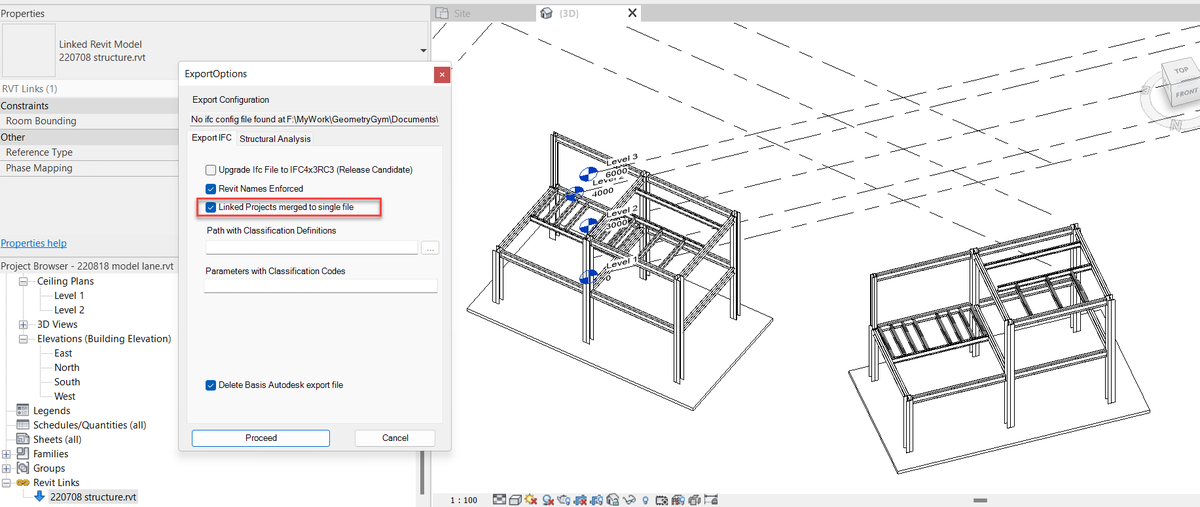Switch to the Structural Analysis tab
Image resolution: width=1200 pixels, height=507 pixels.
pos(275,138)
